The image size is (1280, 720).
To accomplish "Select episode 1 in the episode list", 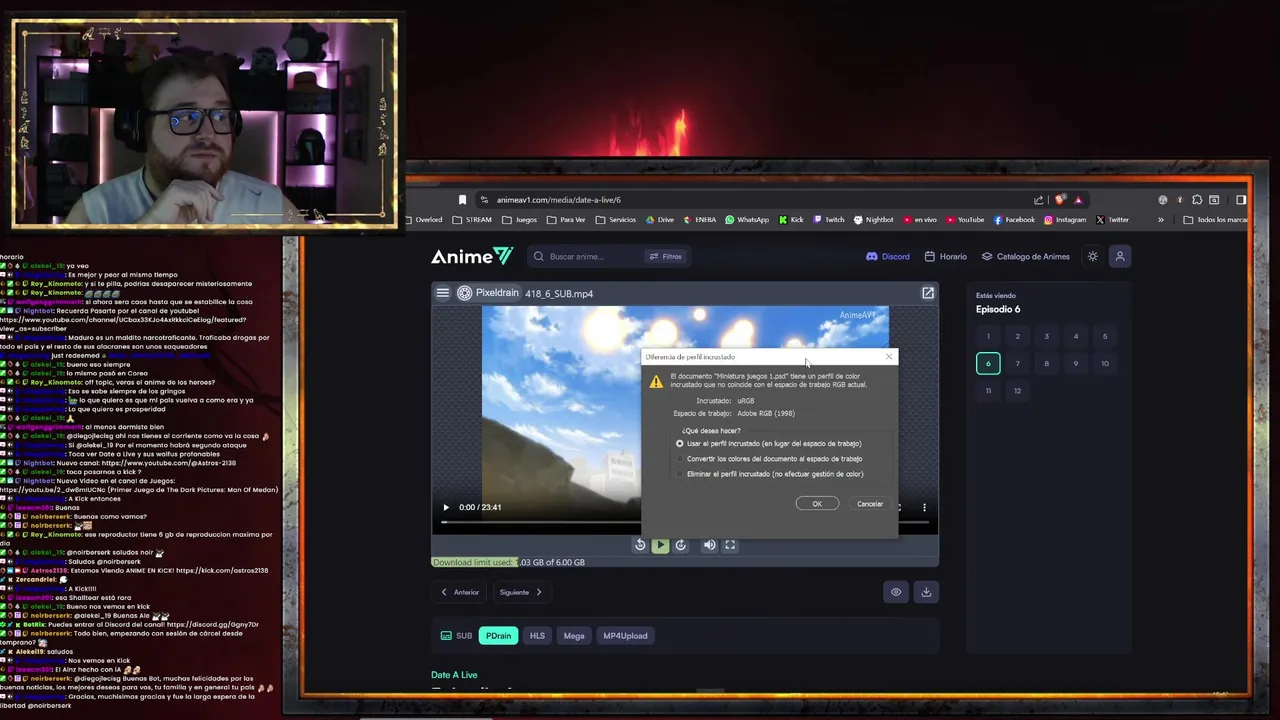I will (988, 336).
